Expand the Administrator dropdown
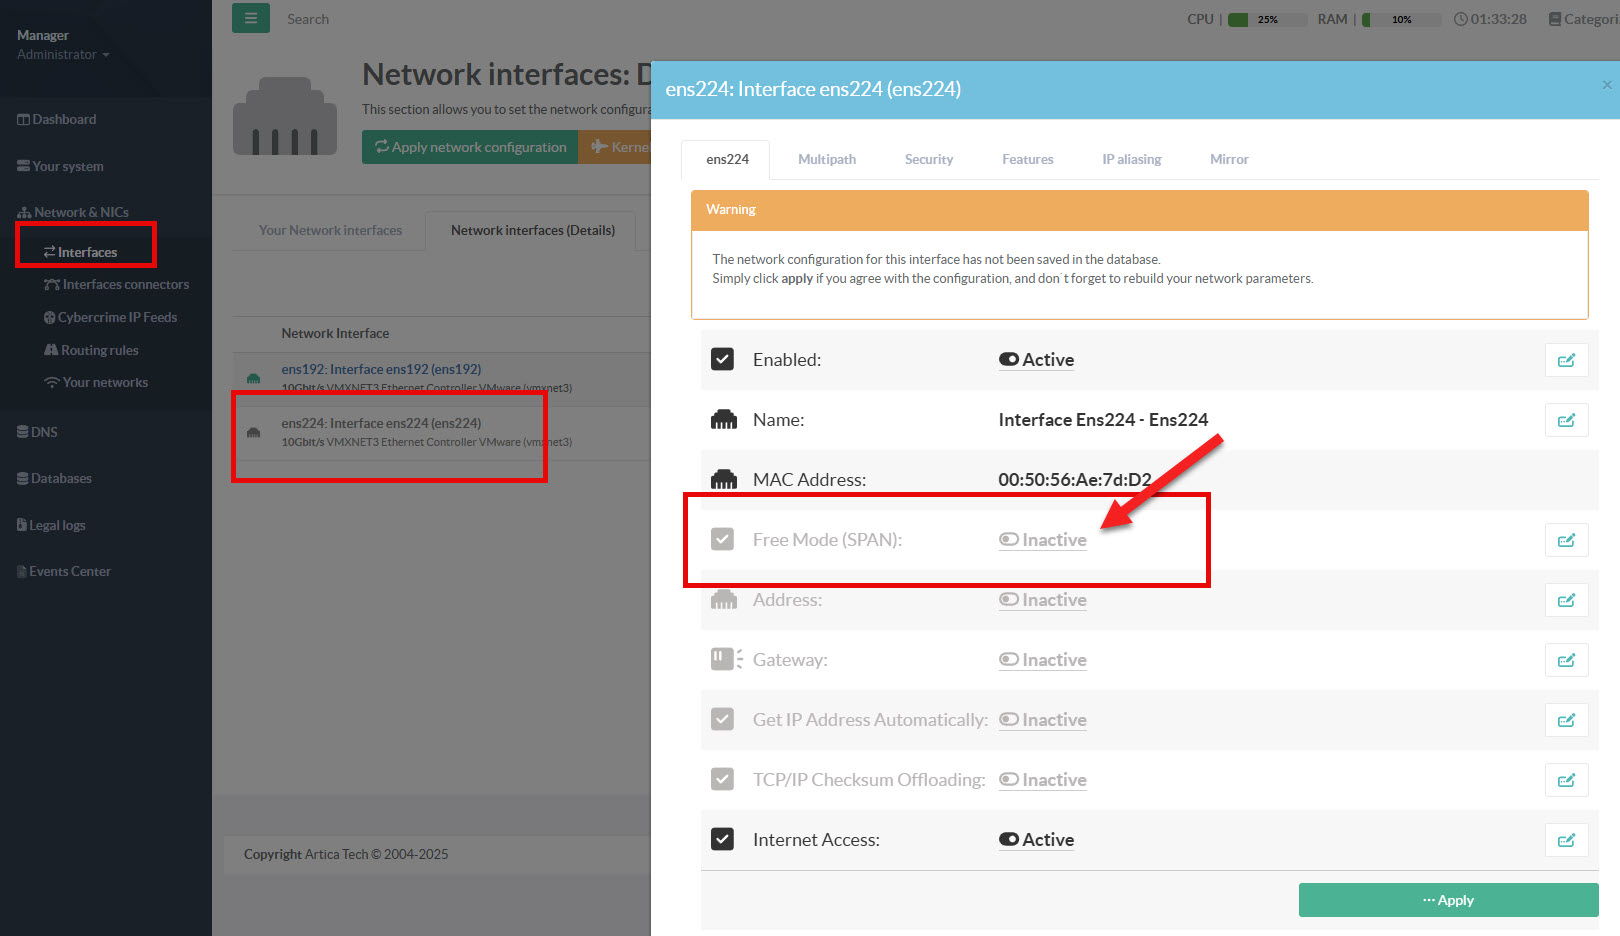 tap(63, 55)
